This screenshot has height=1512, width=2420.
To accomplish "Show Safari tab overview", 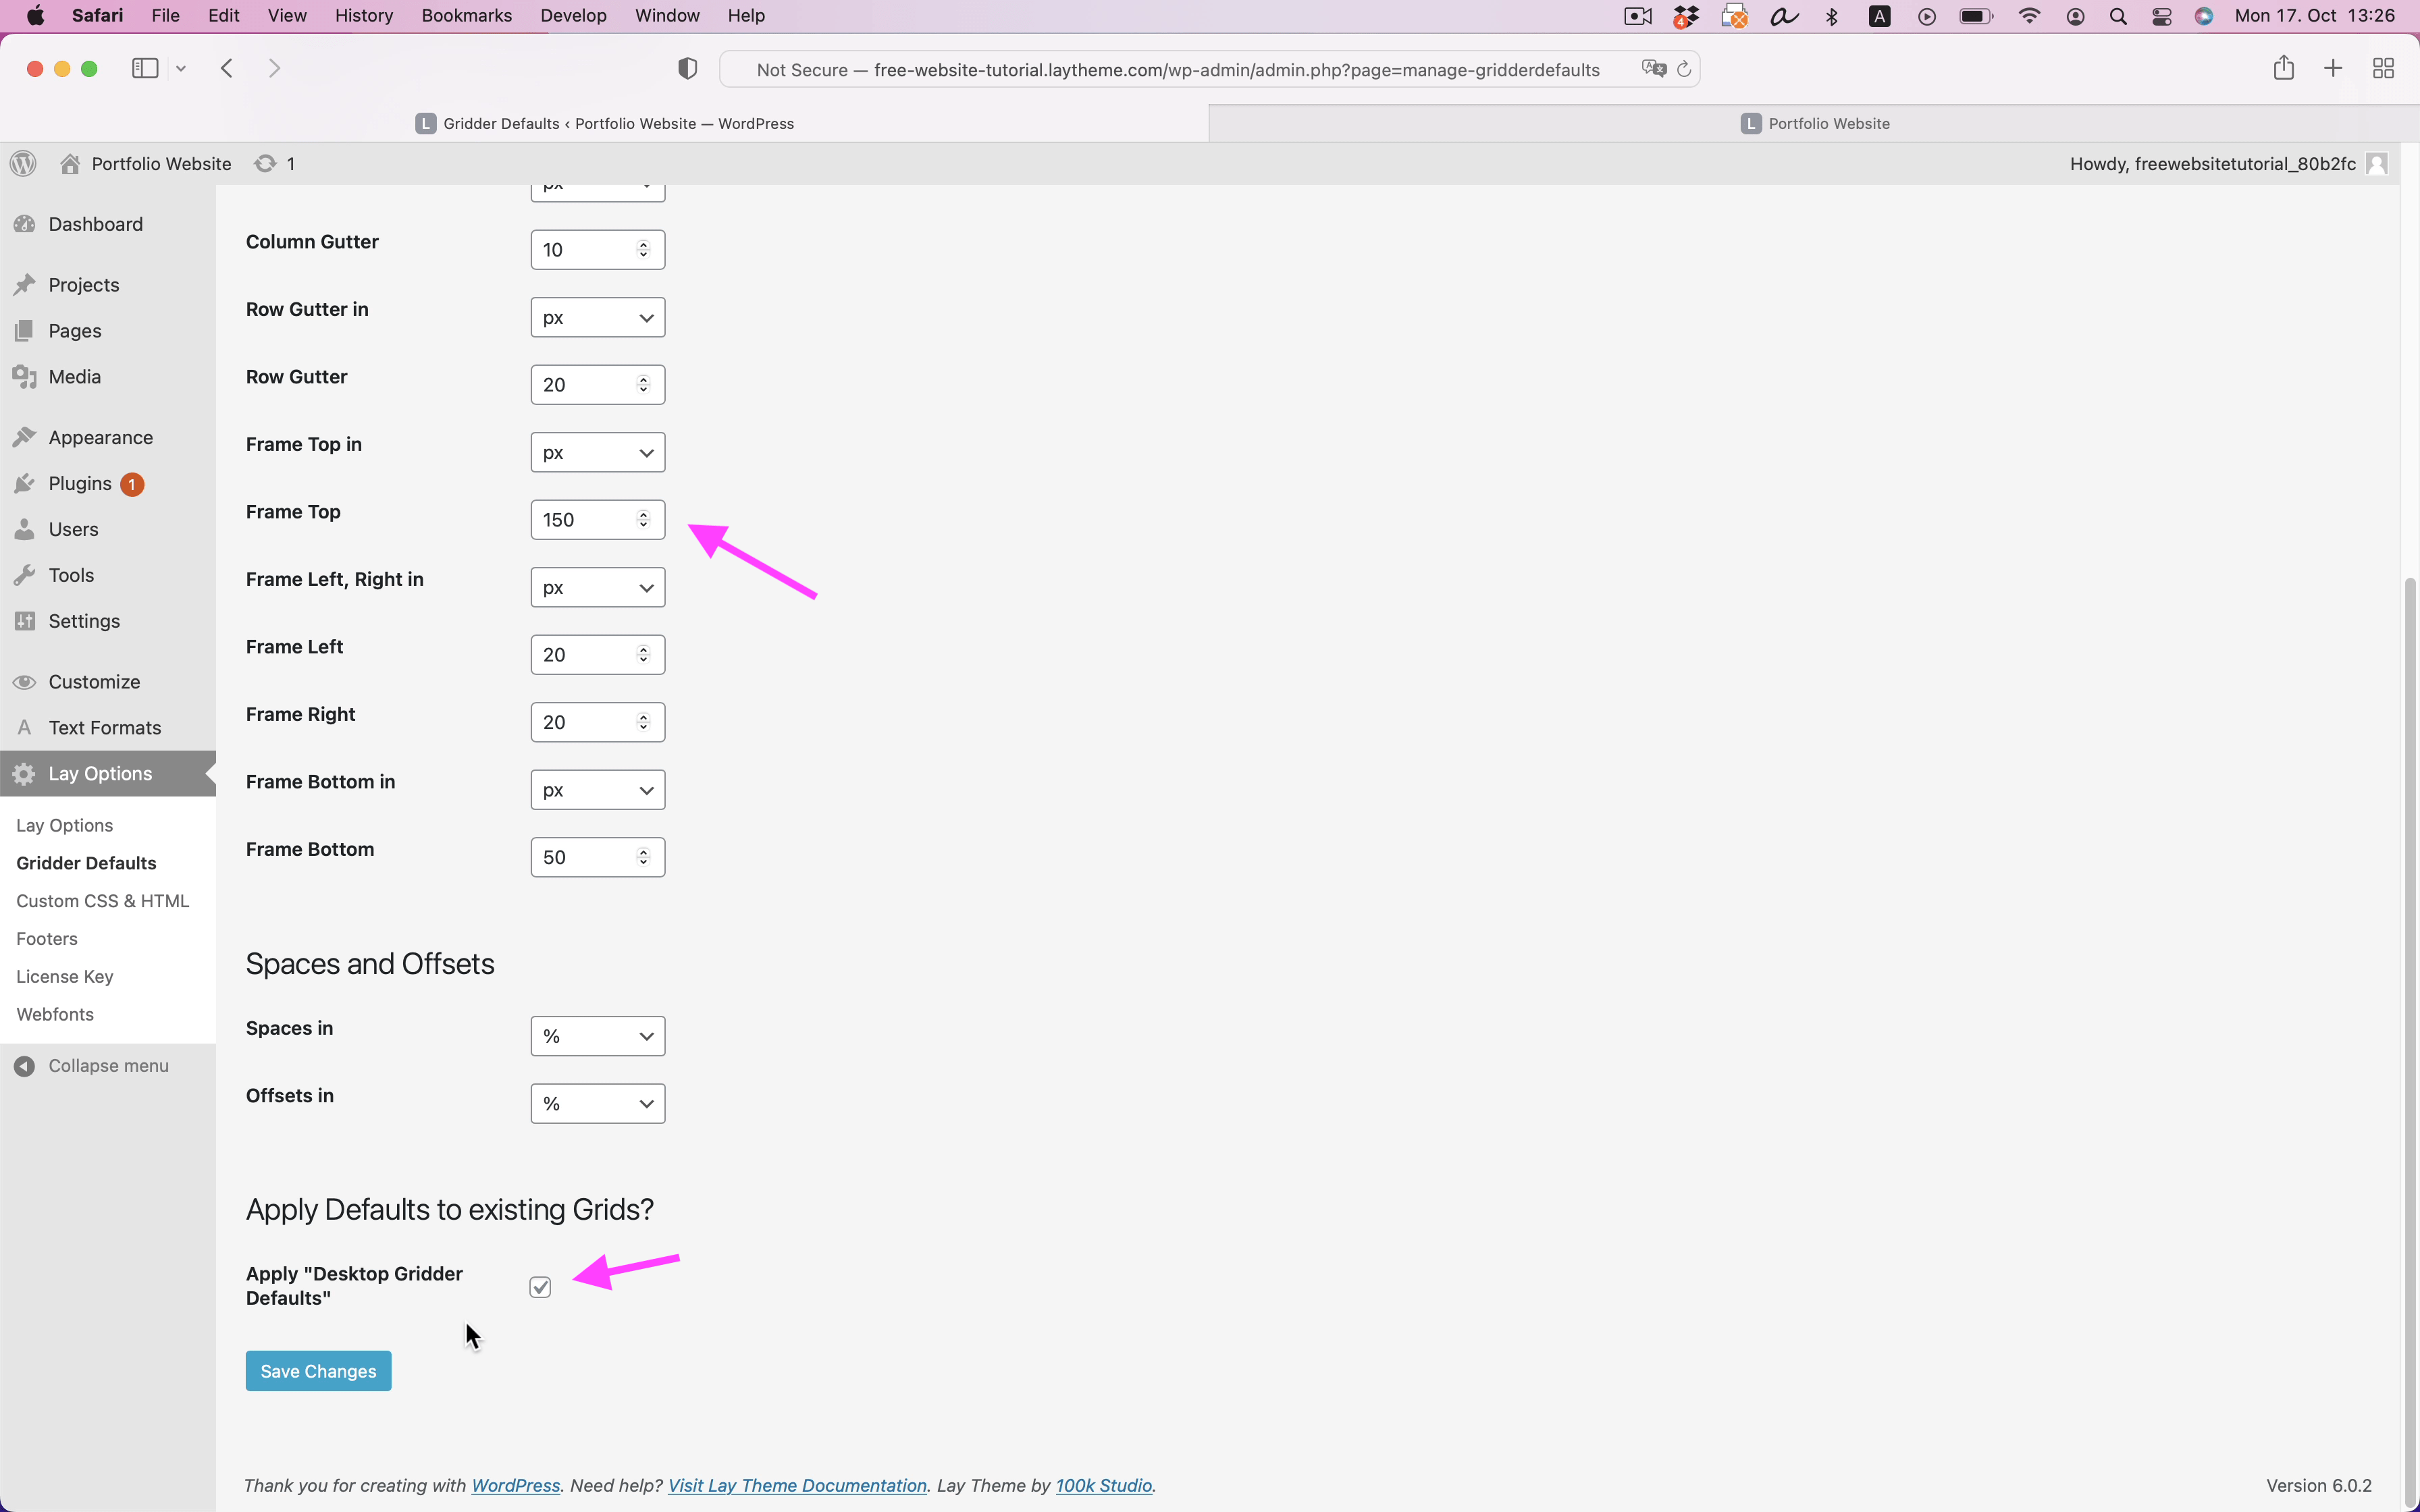I will 2383,68.
